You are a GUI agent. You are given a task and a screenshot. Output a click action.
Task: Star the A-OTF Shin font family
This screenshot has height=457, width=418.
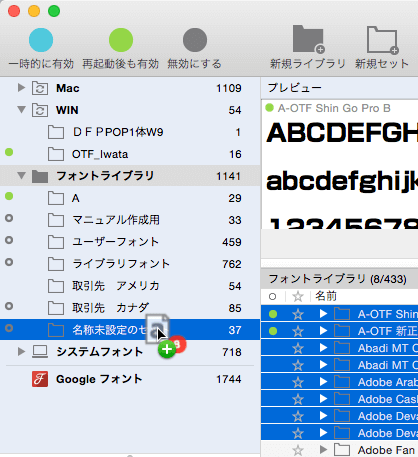coord(298,314)
